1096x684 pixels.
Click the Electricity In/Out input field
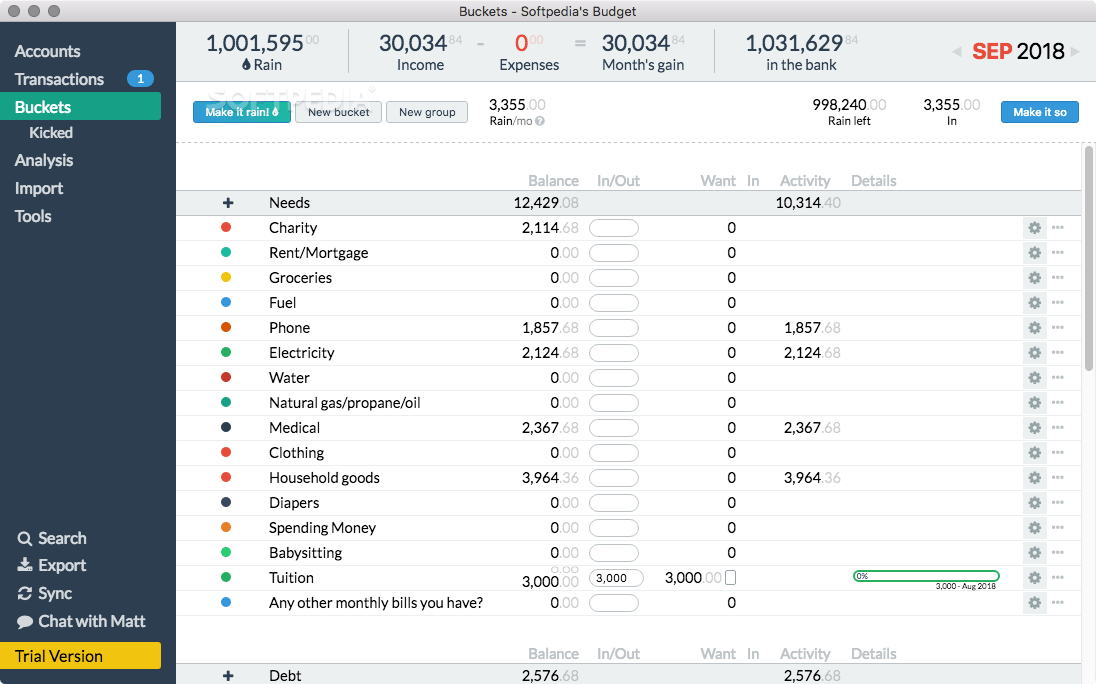click(x=614, y=353)
